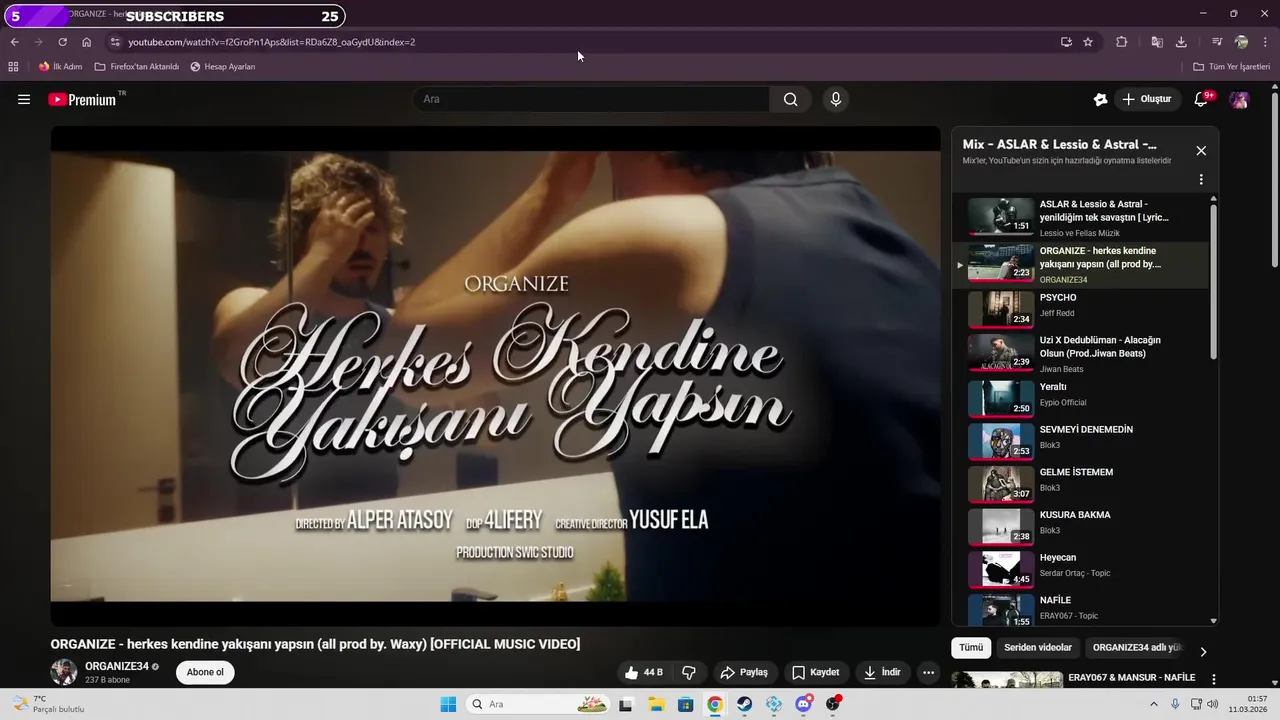Screen dimensions: 1280x720
Task: Open the Oluştur create menu
Action: point(1147,99)
